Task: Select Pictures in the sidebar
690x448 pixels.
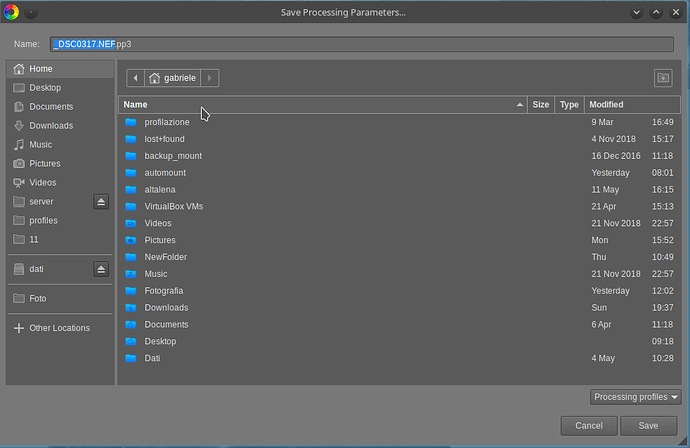Action: click(x=44, y=164)
